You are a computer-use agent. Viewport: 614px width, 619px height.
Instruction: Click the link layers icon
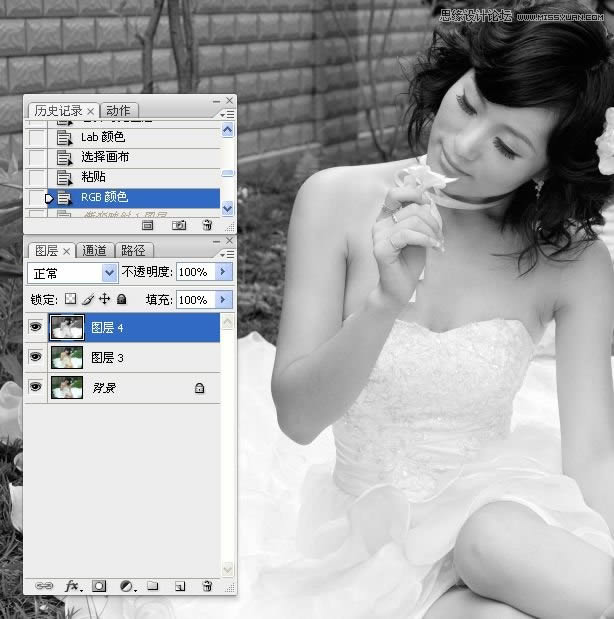click(x=44, y=586)
